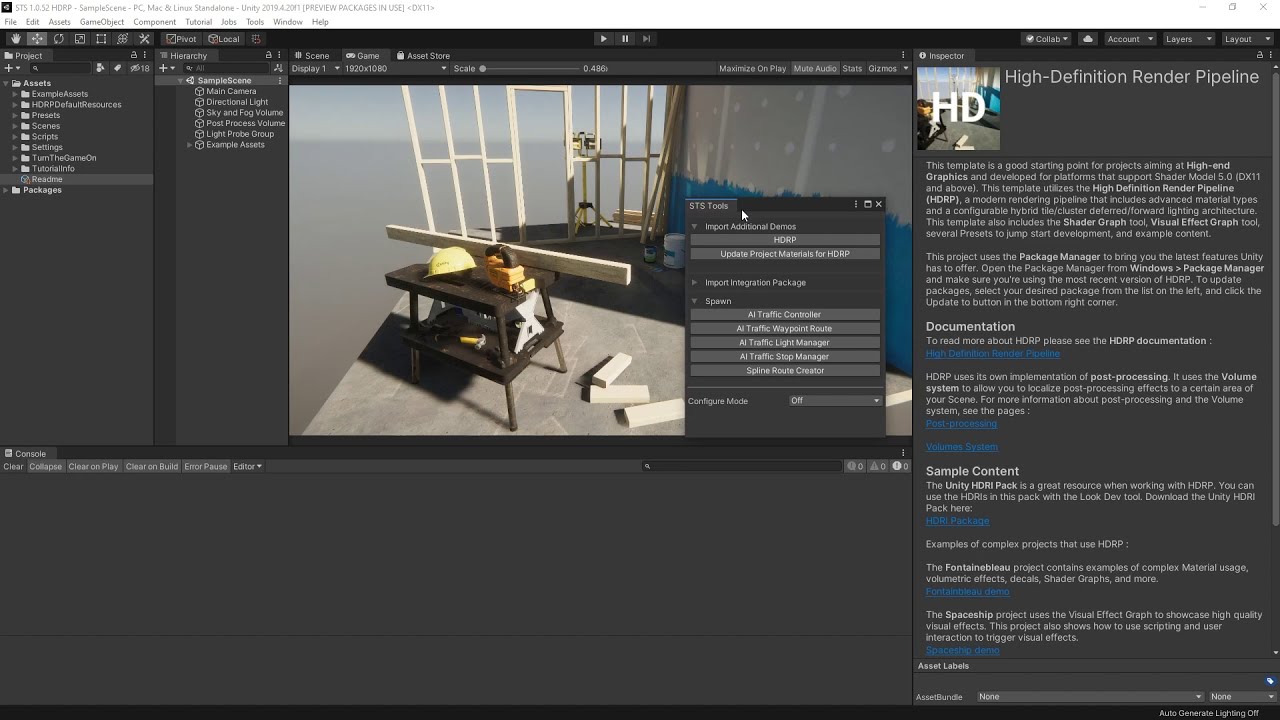
Task: Open the Console Editor dropdown
Action: [247, 467]
